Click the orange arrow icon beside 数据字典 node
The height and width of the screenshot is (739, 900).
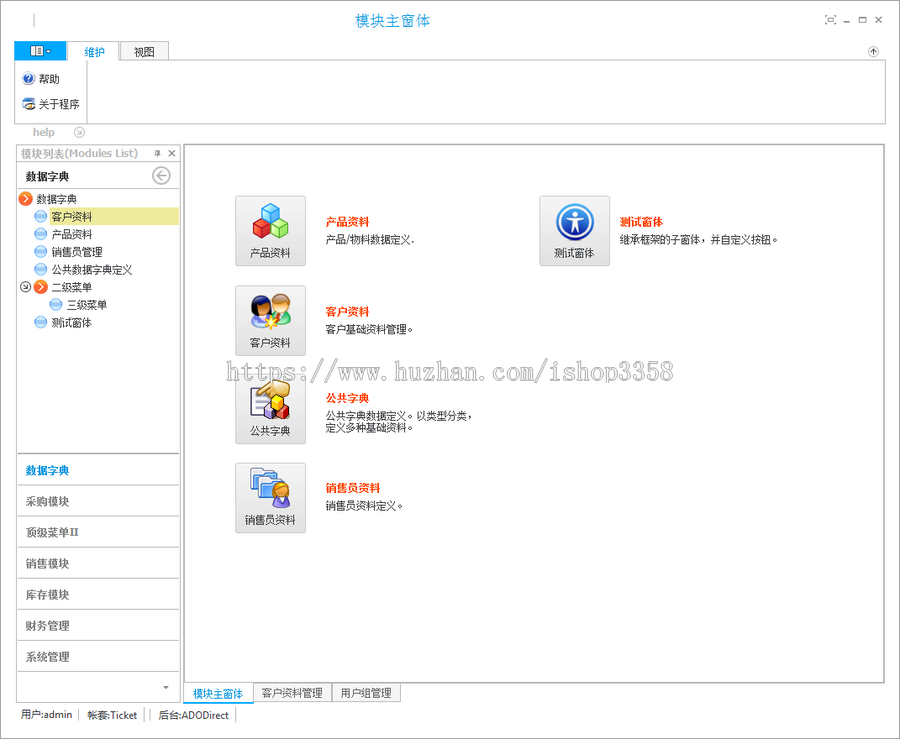[26, 199]
